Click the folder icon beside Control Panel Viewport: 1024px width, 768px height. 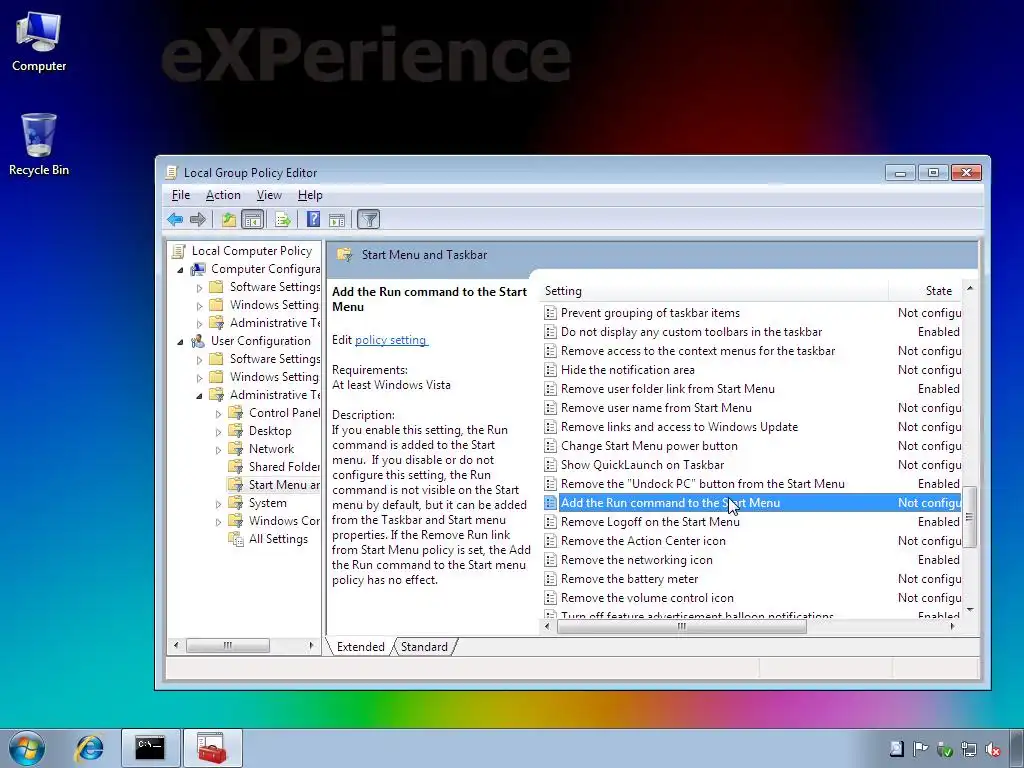coord(236,413)
